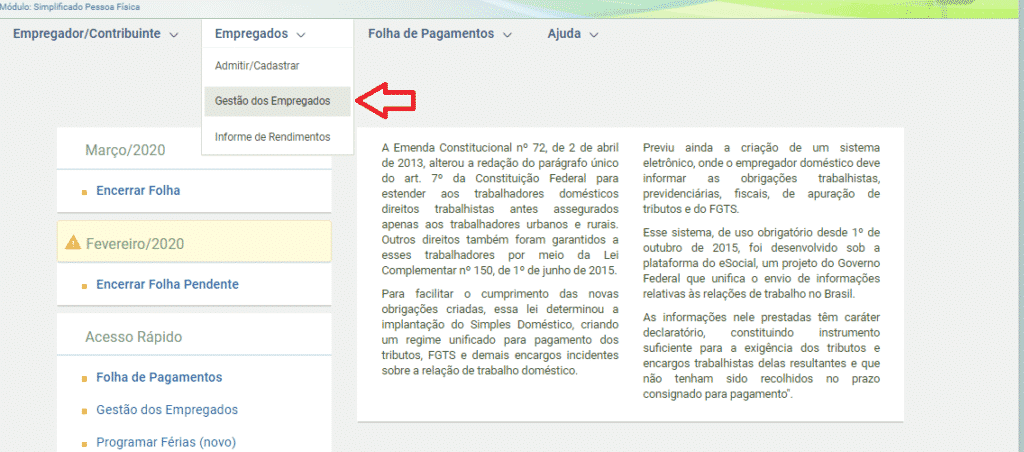Select the Março/2020 heading
The height and width of the screenshot is (452, 1024).
125,150
